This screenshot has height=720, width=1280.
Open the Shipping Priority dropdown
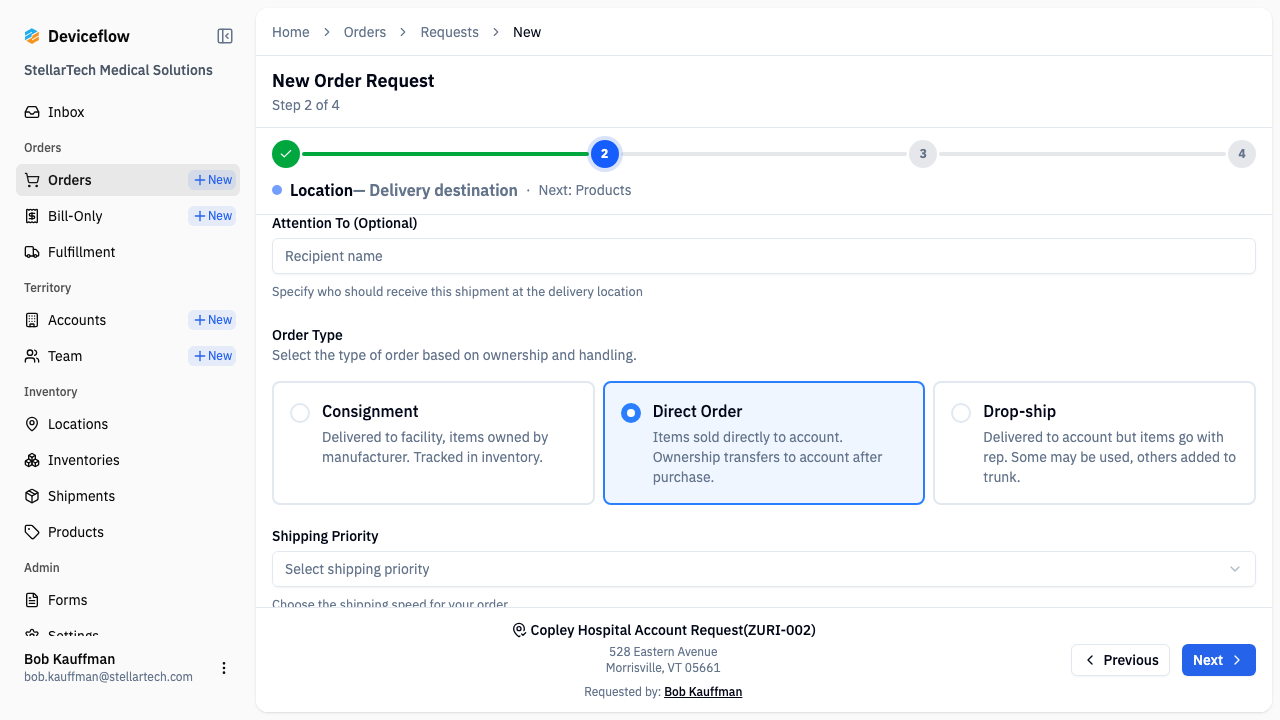tap(764, 569)
